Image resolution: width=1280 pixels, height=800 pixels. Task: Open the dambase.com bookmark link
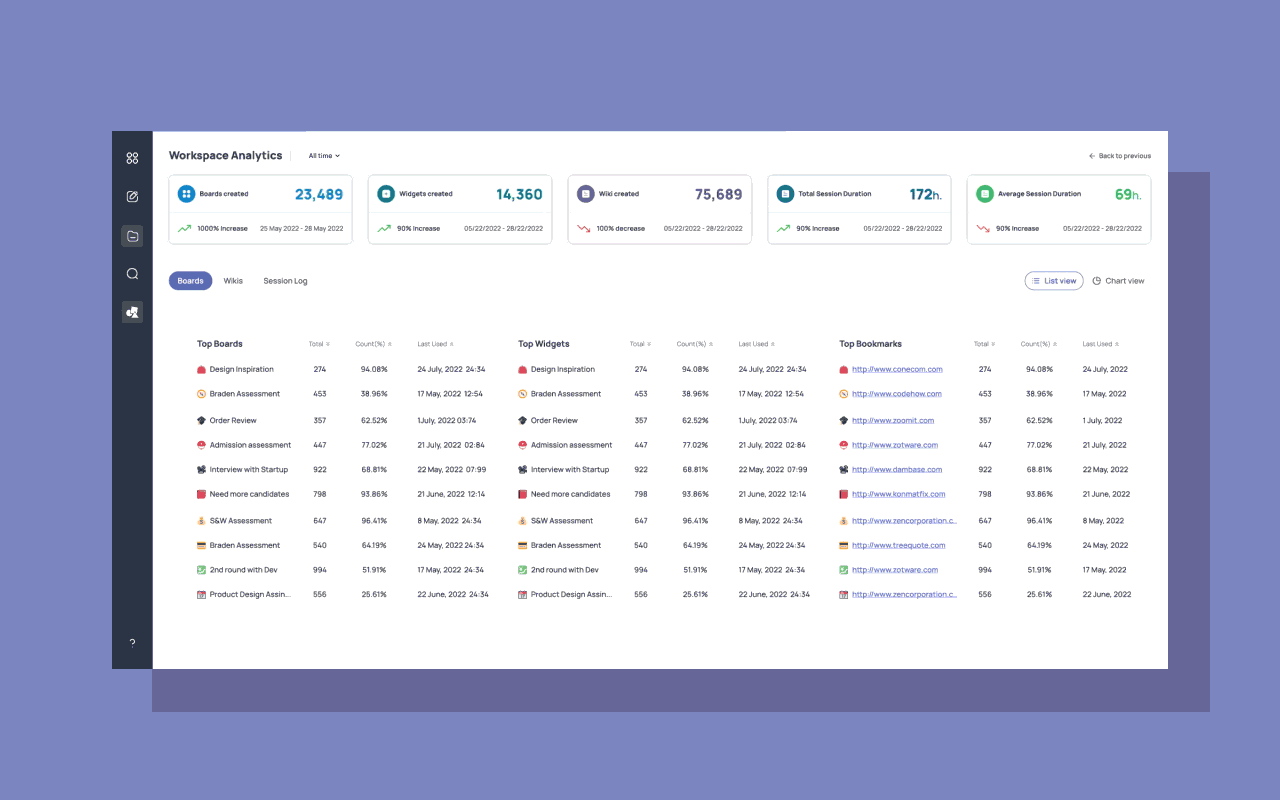[897, 470]
